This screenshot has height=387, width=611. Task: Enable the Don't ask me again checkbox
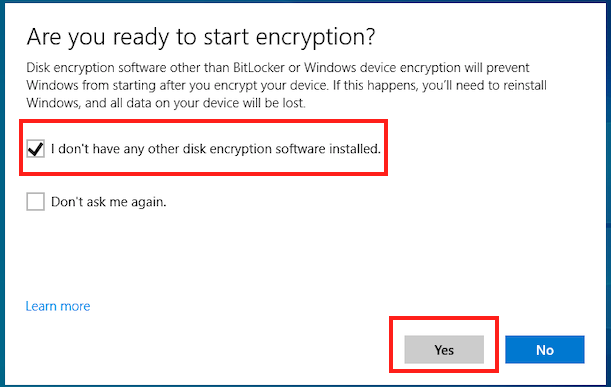click(35, 201)
